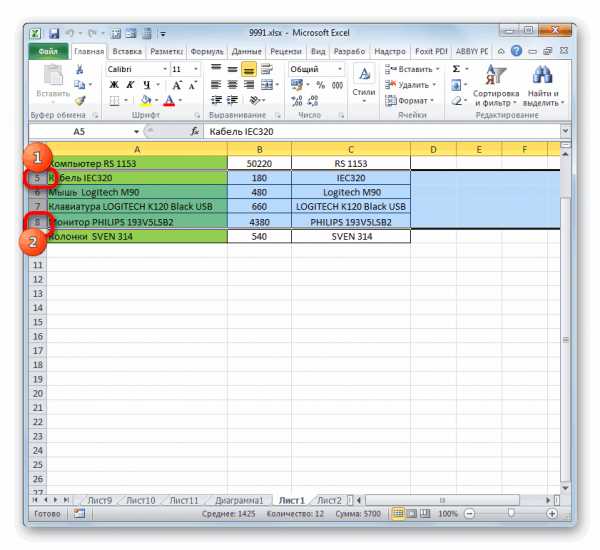Open the Формат cells dropdown
The width and height of the screenshot is (600, 550).
[x=409, y=101]
